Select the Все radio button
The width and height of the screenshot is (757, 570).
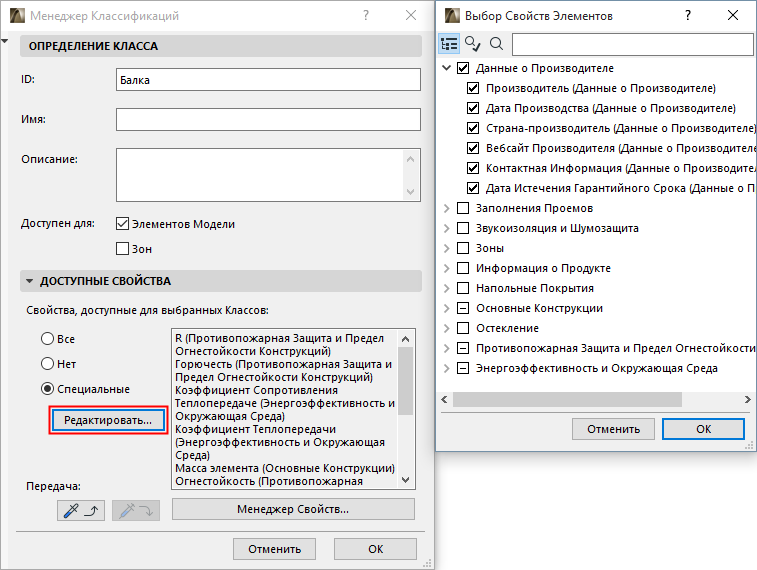[46, 339]
